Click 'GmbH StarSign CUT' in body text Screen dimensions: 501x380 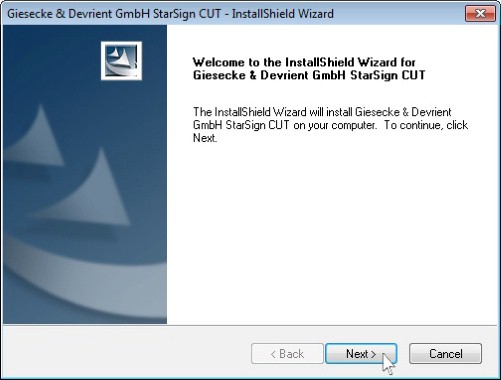(x=241, y=125)
